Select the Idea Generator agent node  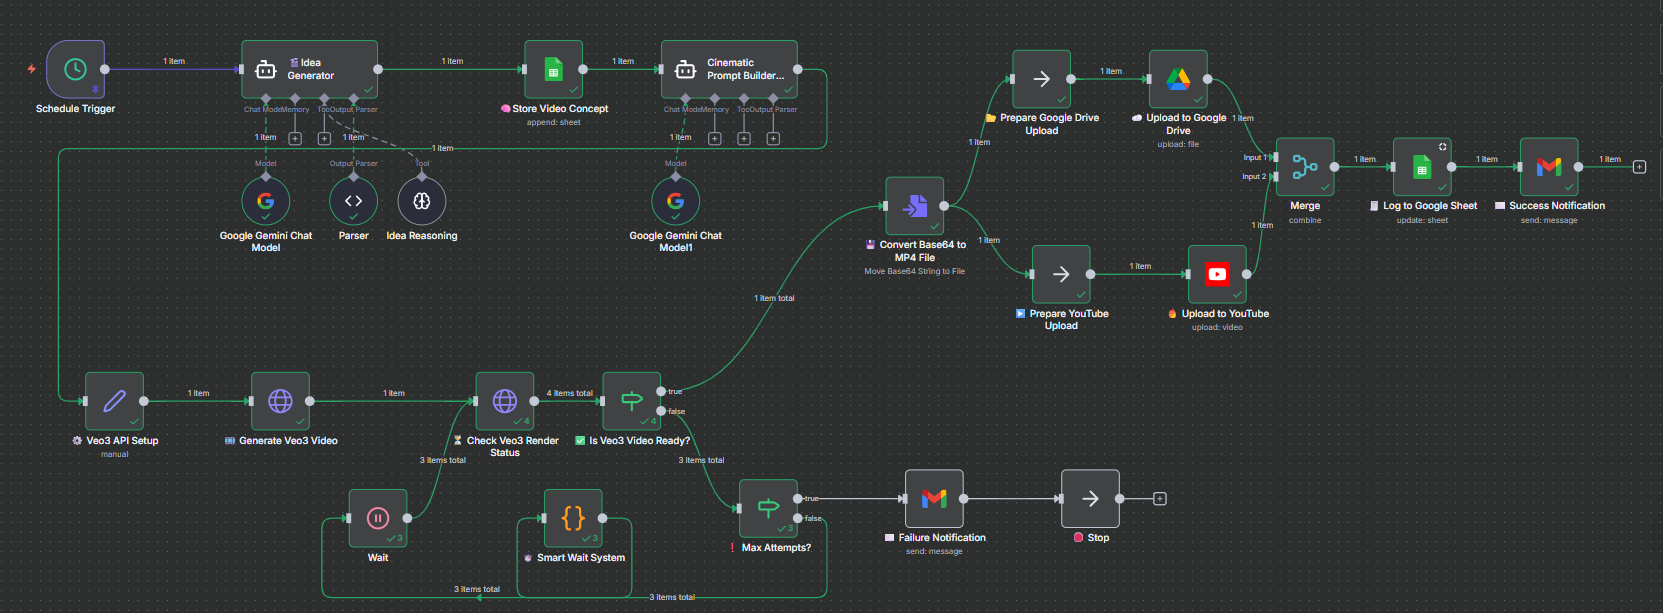coord(310,69)
